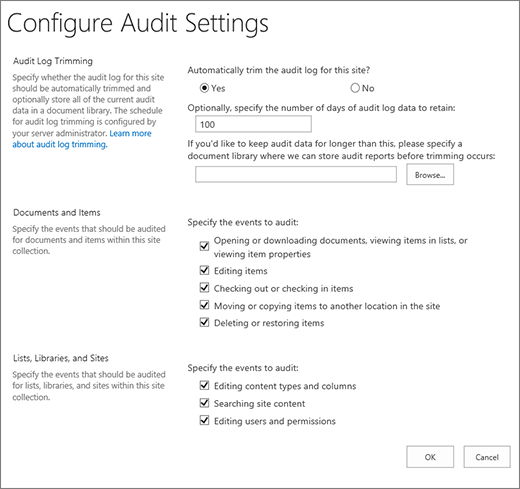
Task: Toggle Searching site content checkbox
Action: pos(204,403)
